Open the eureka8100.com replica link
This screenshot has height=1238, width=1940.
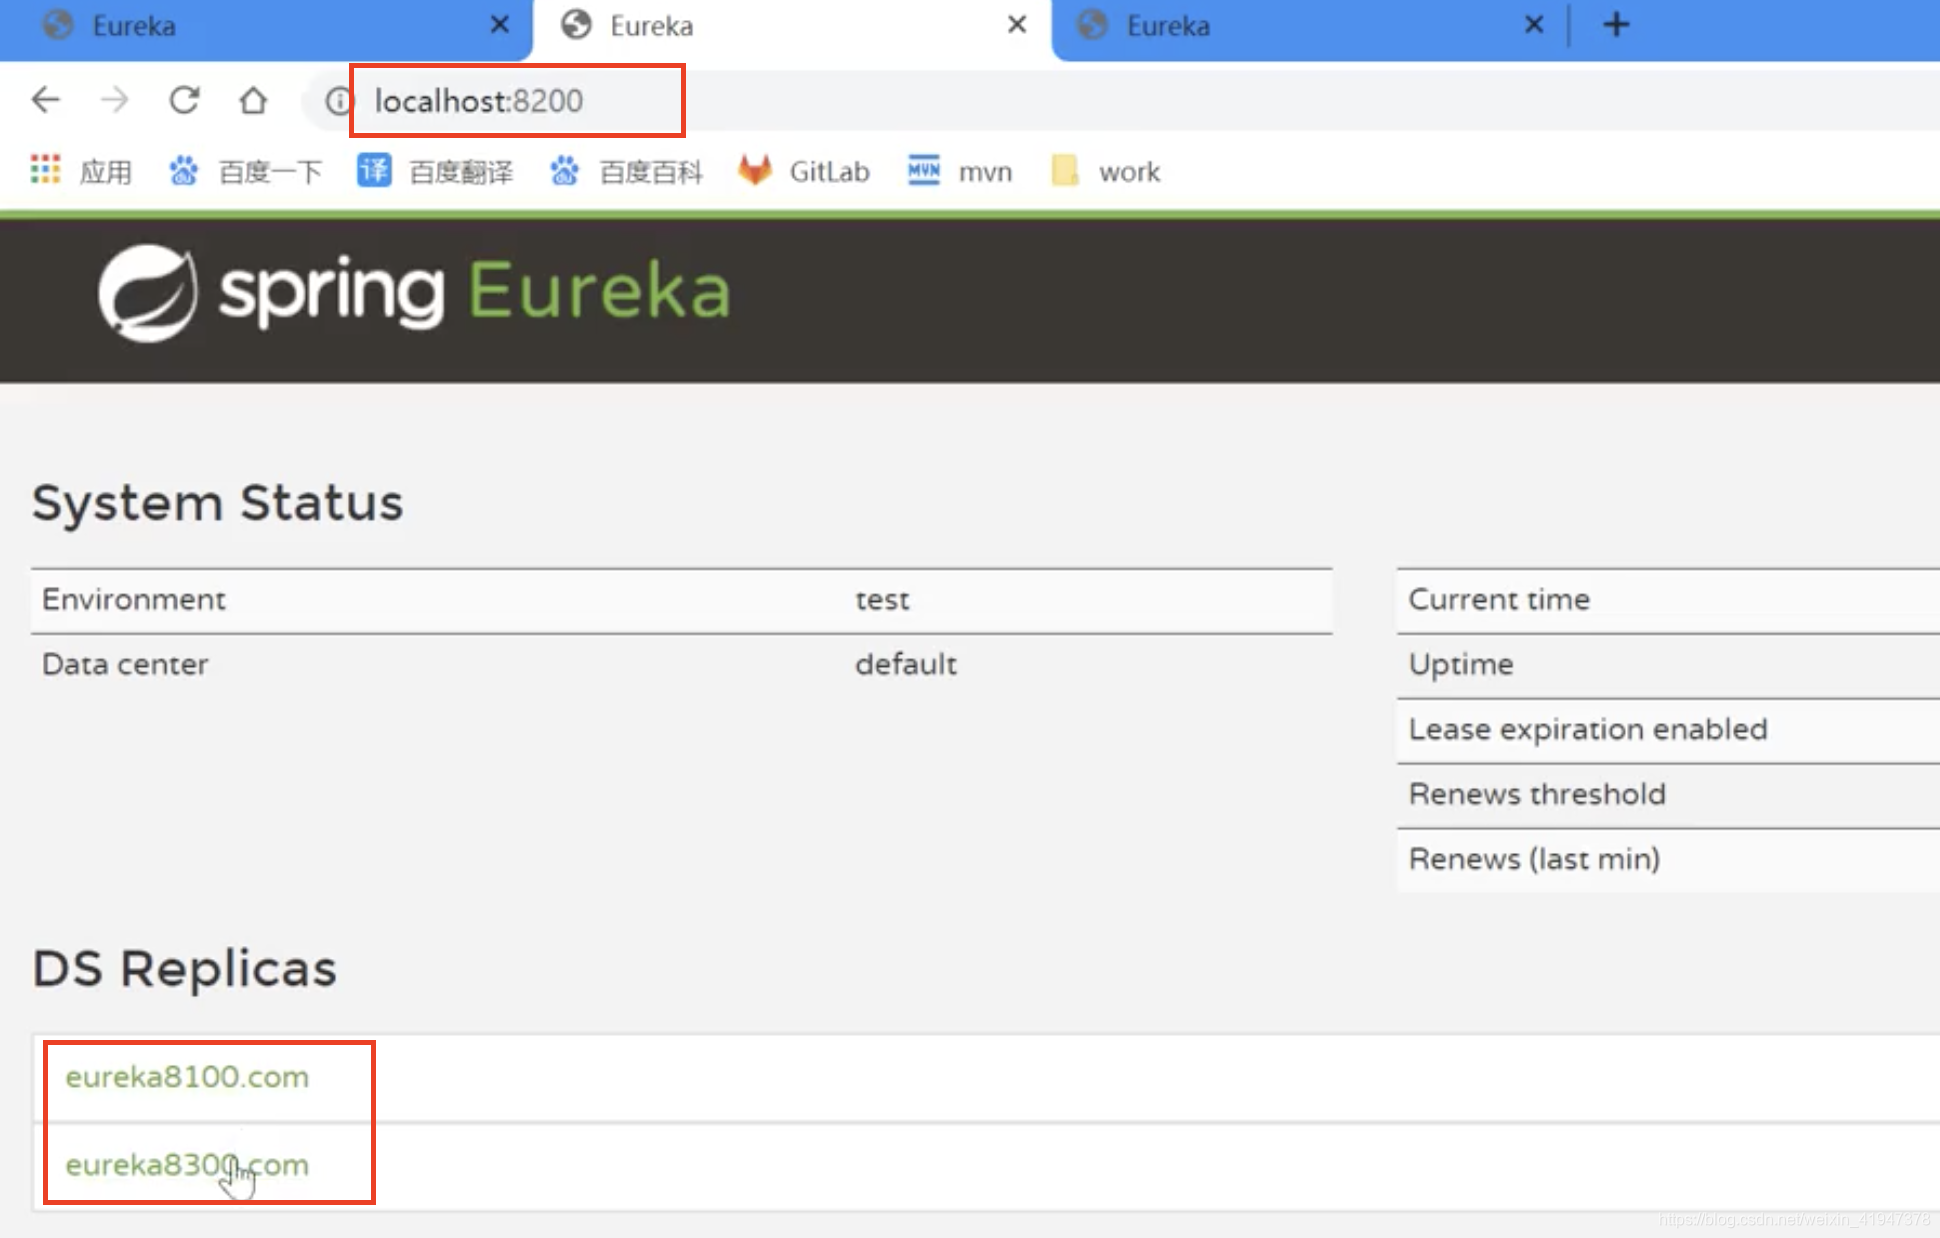pos(187,1077)
